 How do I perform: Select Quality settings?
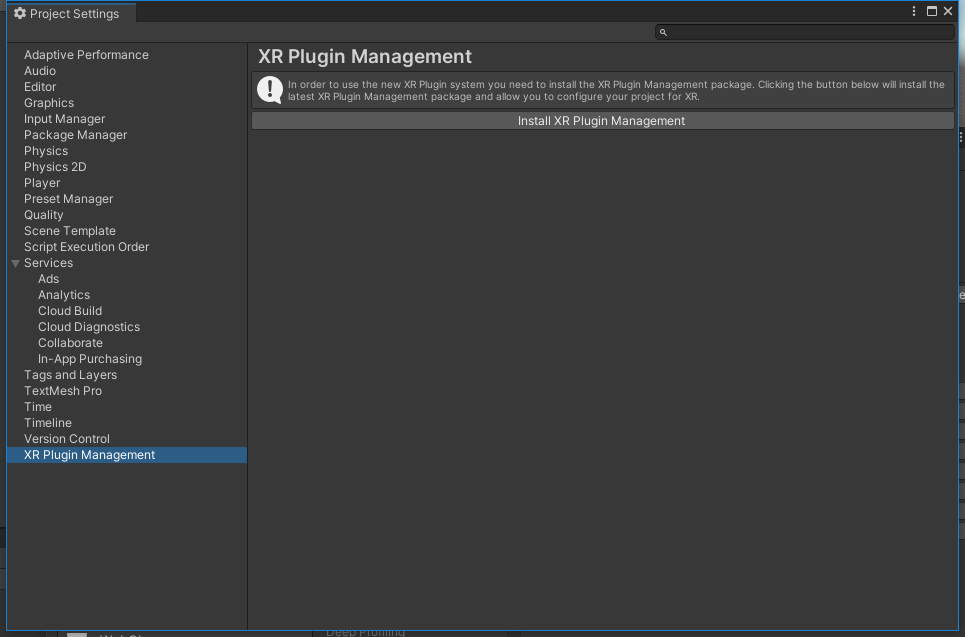click(44, 215)
